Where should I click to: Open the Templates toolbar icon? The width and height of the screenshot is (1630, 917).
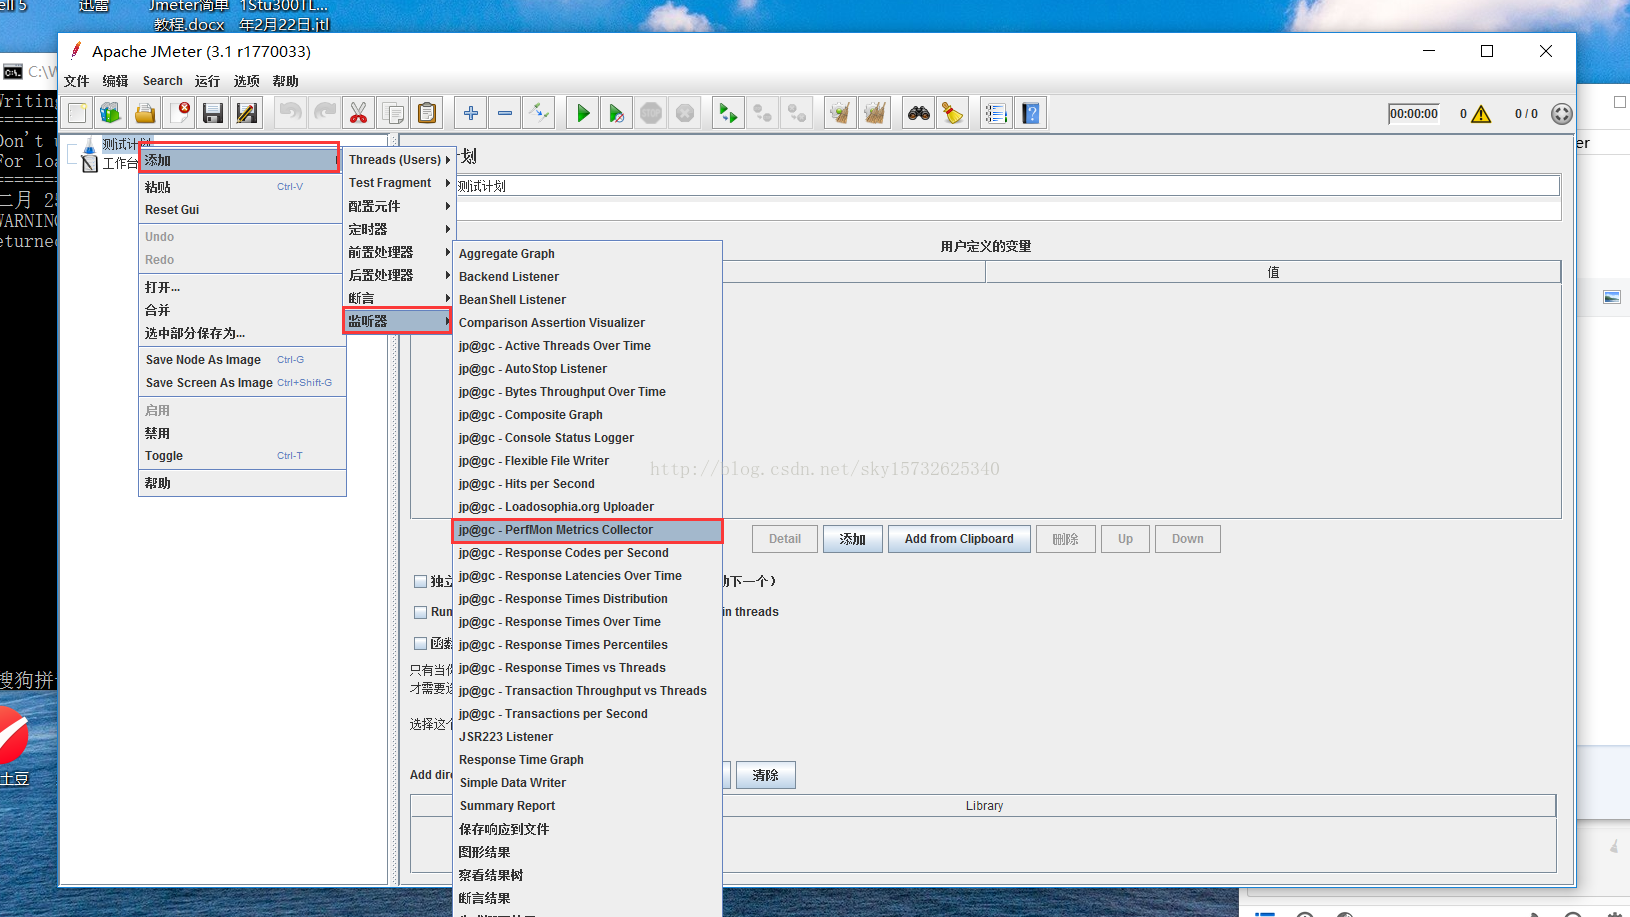pyautogui.click(x=111, y=113)
